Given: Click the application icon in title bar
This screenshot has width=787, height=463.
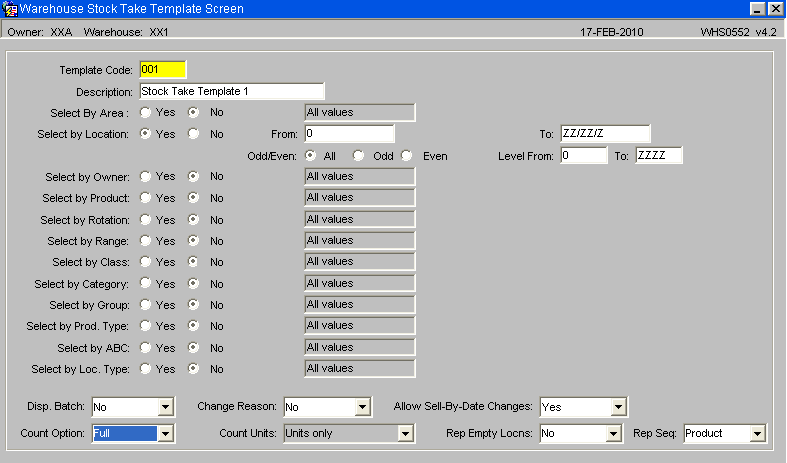Looking at the screenshot, I should point(10,9).
